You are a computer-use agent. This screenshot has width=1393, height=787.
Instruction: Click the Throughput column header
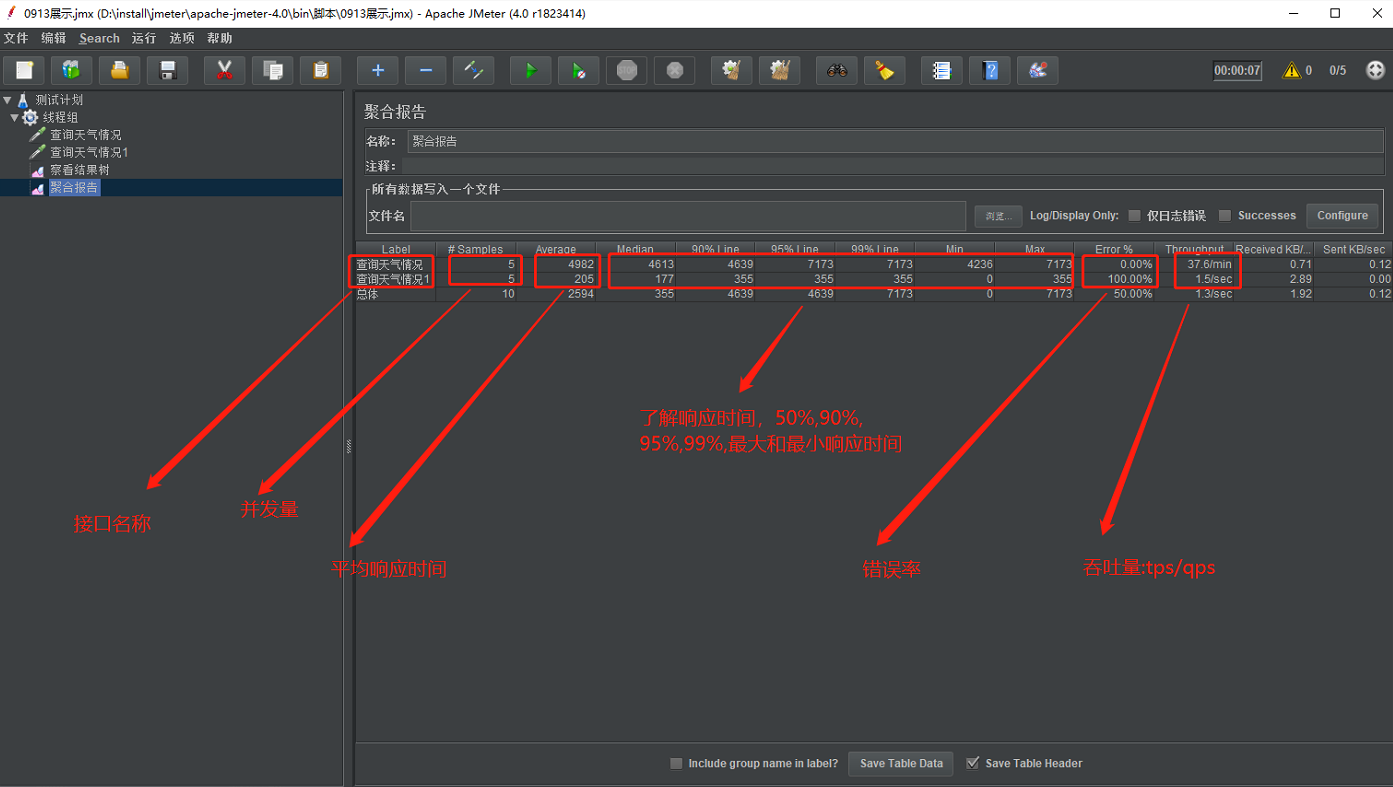tap(1194, 249)
